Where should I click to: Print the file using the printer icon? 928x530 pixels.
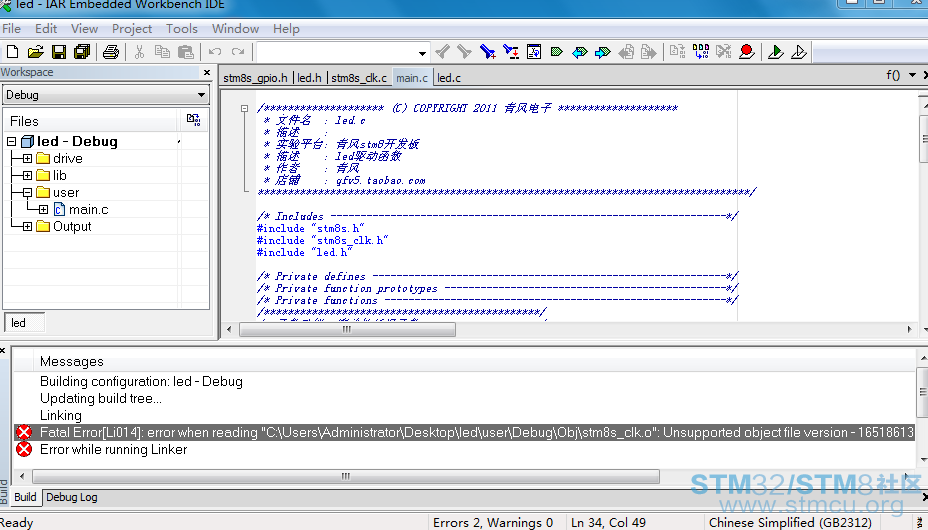click(x=111, y=52)
